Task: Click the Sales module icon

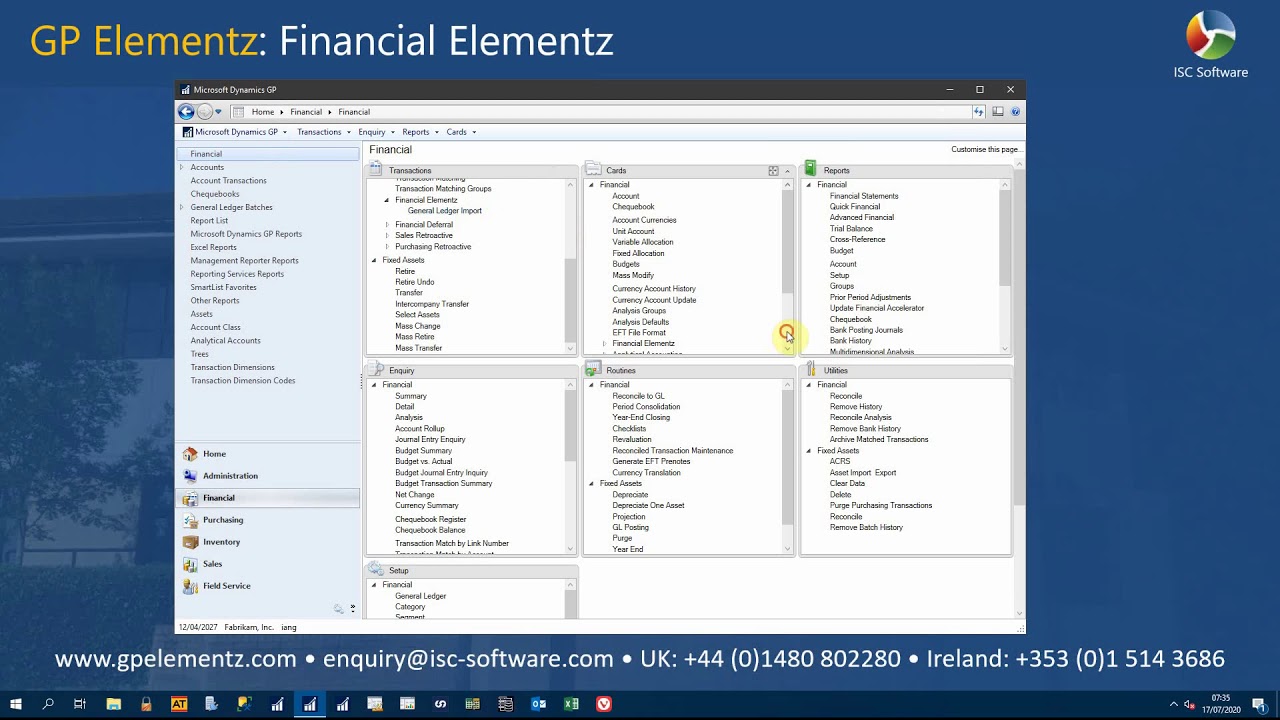Action: coord(190,564)
